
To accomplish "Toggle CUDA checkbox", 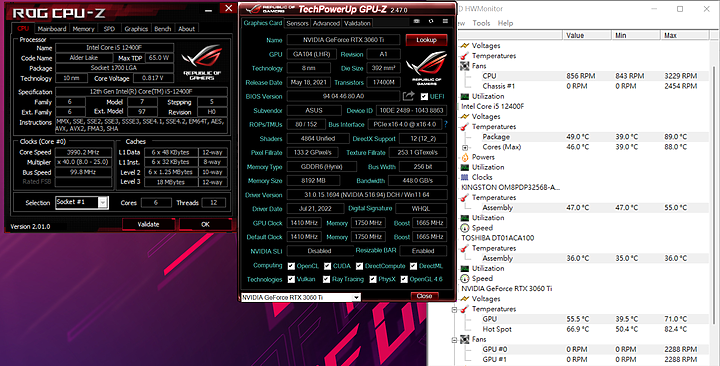I will tap(327, 266).
